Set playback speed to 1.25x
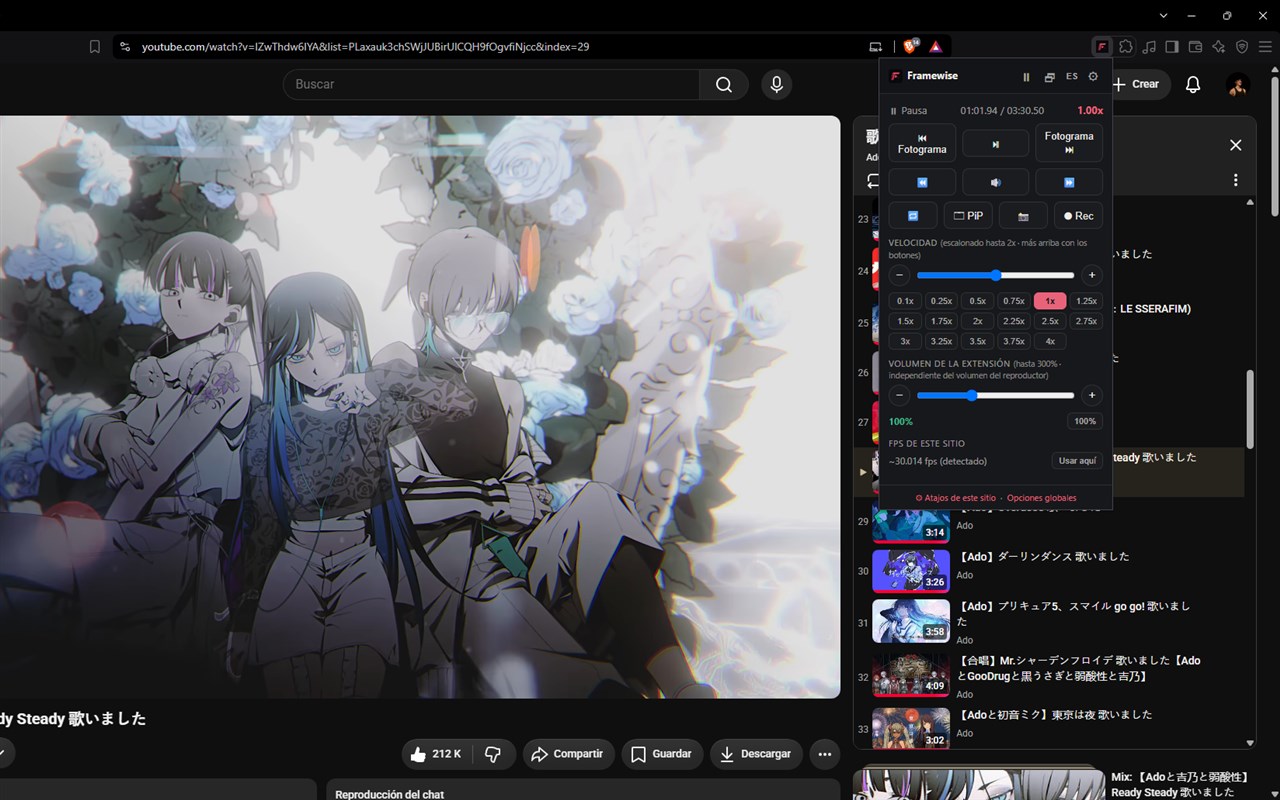 1087,301
